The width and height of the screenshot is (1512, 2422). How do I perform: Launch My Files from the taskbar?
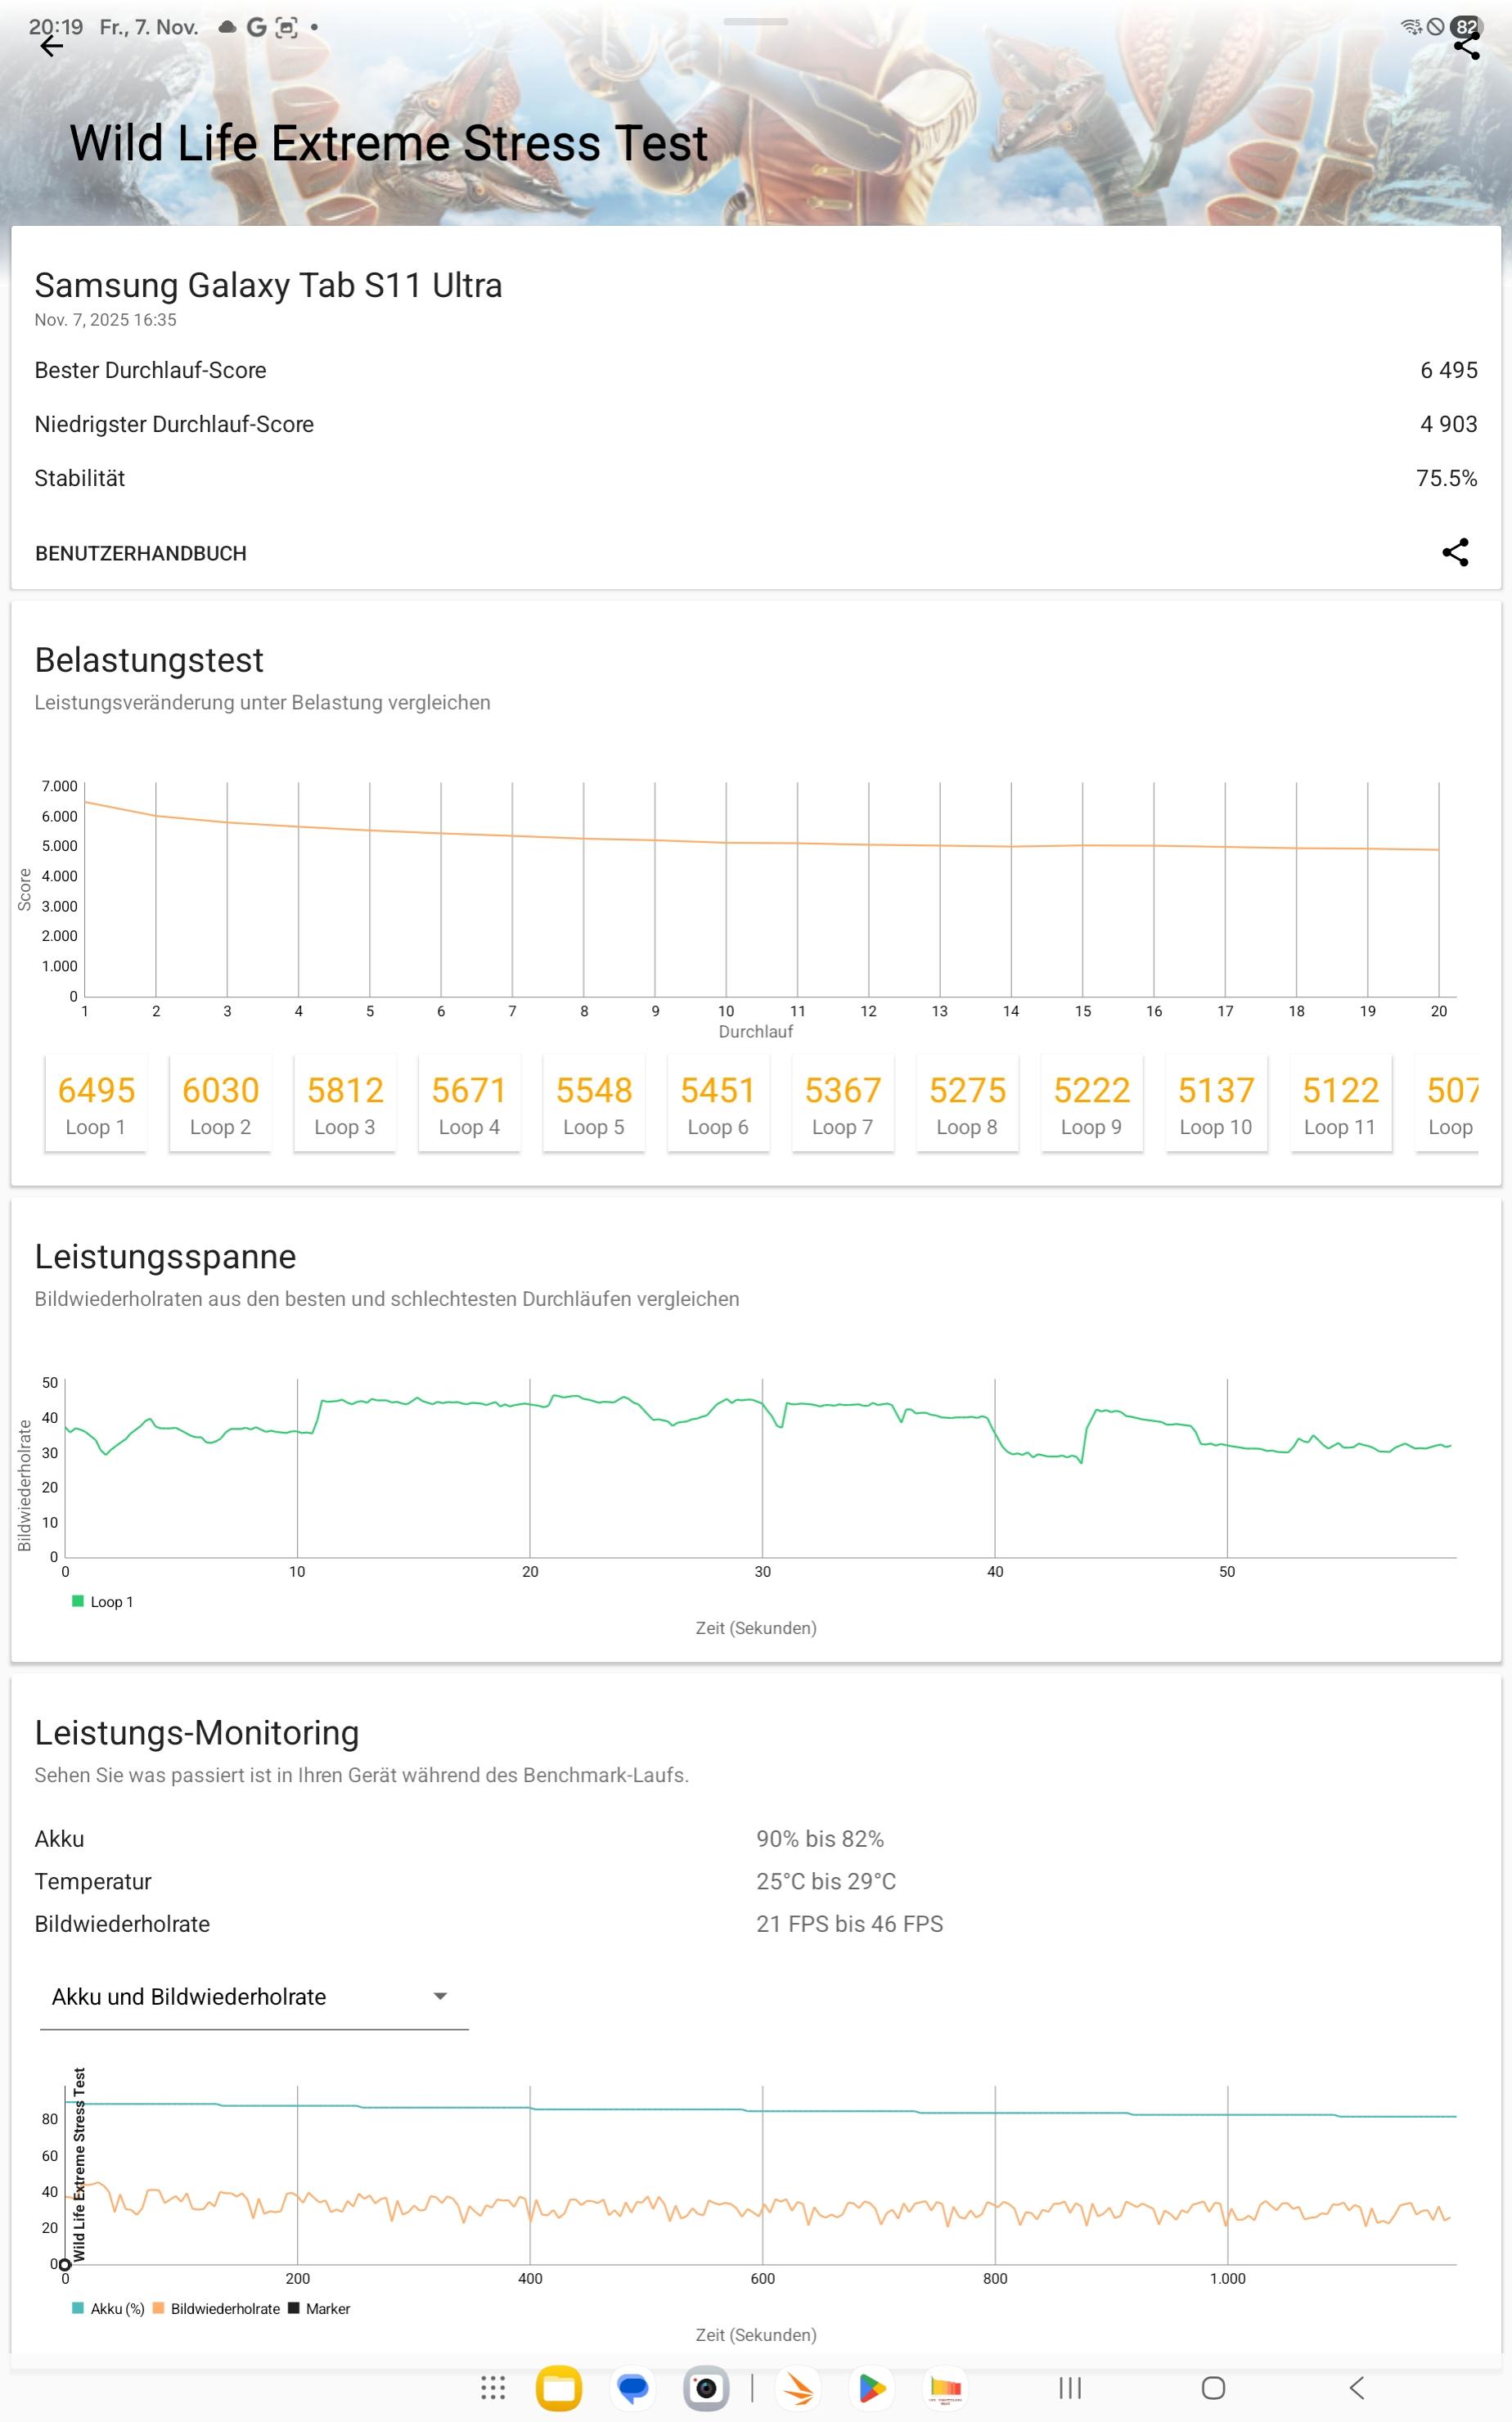coord(559,2388)
